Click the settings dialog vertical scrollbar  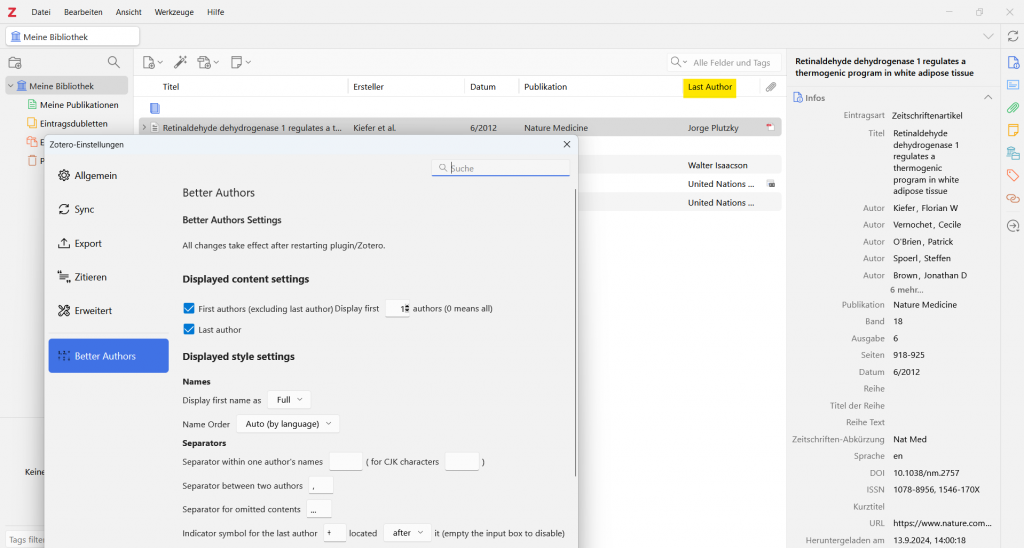click(575, 333)
